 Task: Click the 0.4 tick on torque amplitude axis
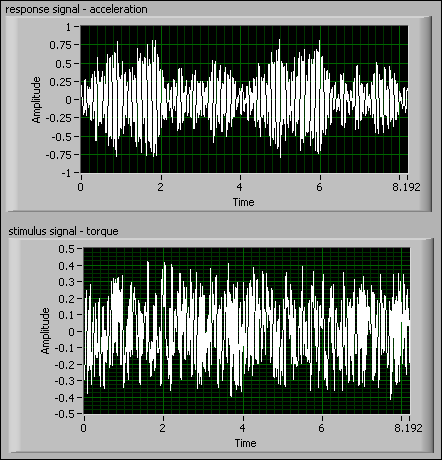(66, 266)
